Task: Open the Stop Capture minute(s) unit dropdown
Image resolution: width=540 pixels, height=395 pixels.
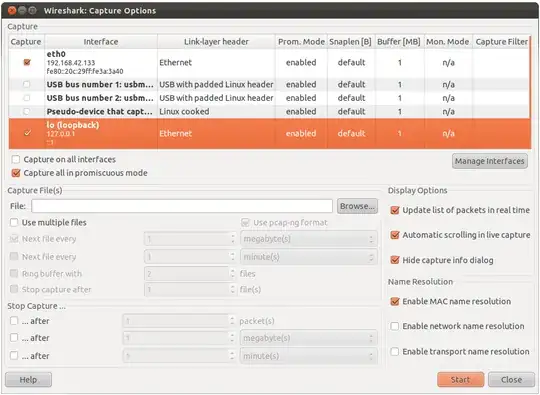Action: point(309,356)
